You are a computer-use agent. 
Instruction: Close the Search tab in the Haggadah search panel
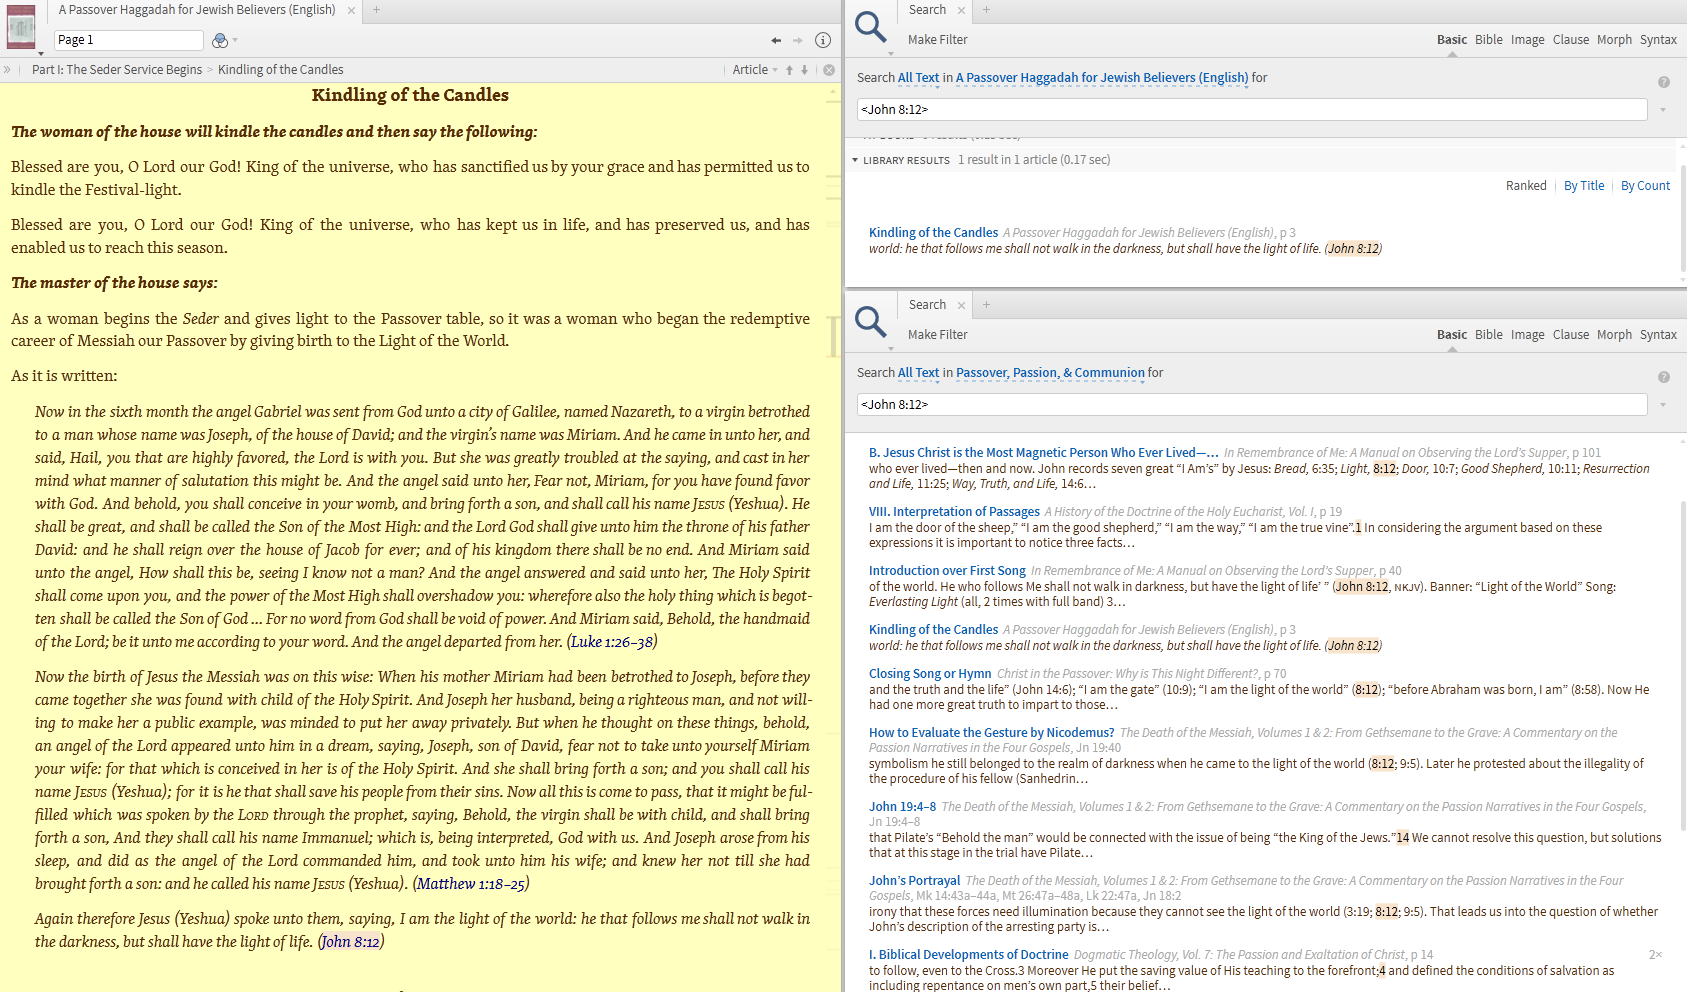[961, 10]
